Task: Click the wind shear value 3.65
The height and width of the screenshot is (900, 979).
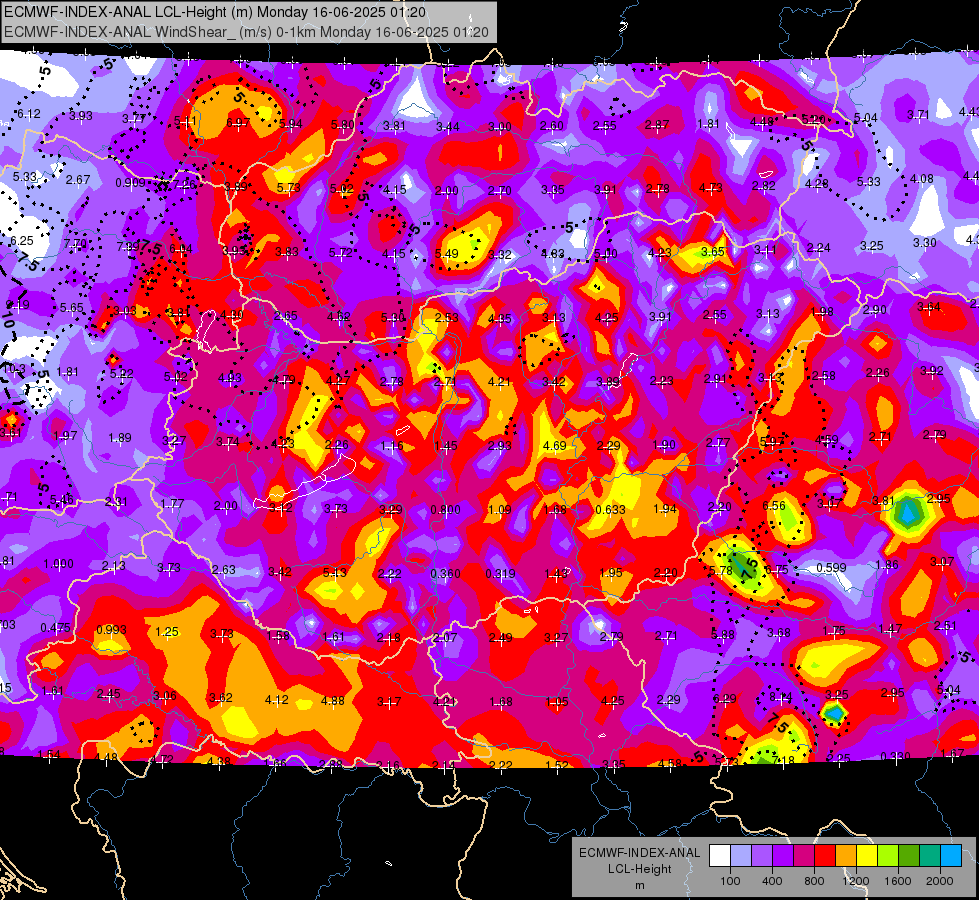Action: coord(712,252)
